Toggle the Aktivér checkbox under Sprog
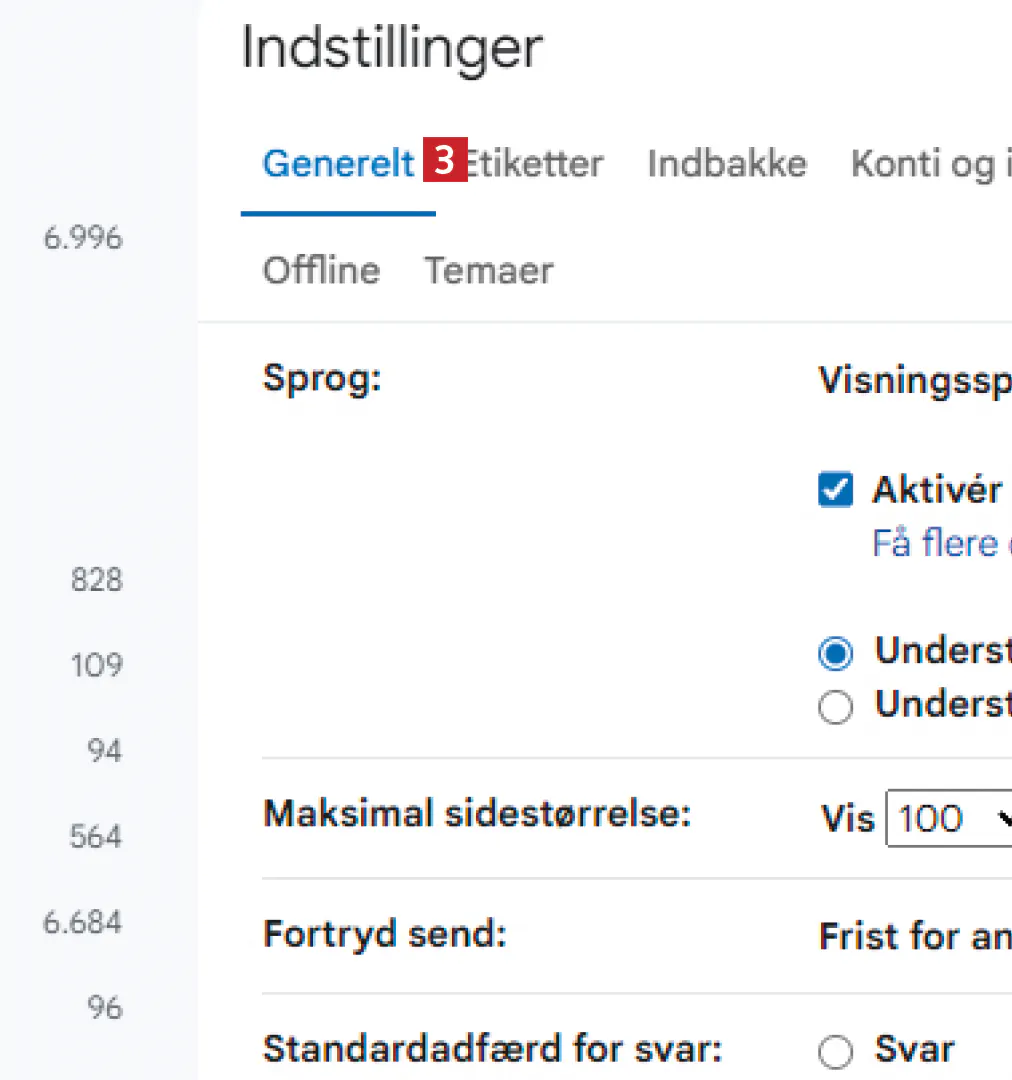1012x1080 pixels. point(835,491)
